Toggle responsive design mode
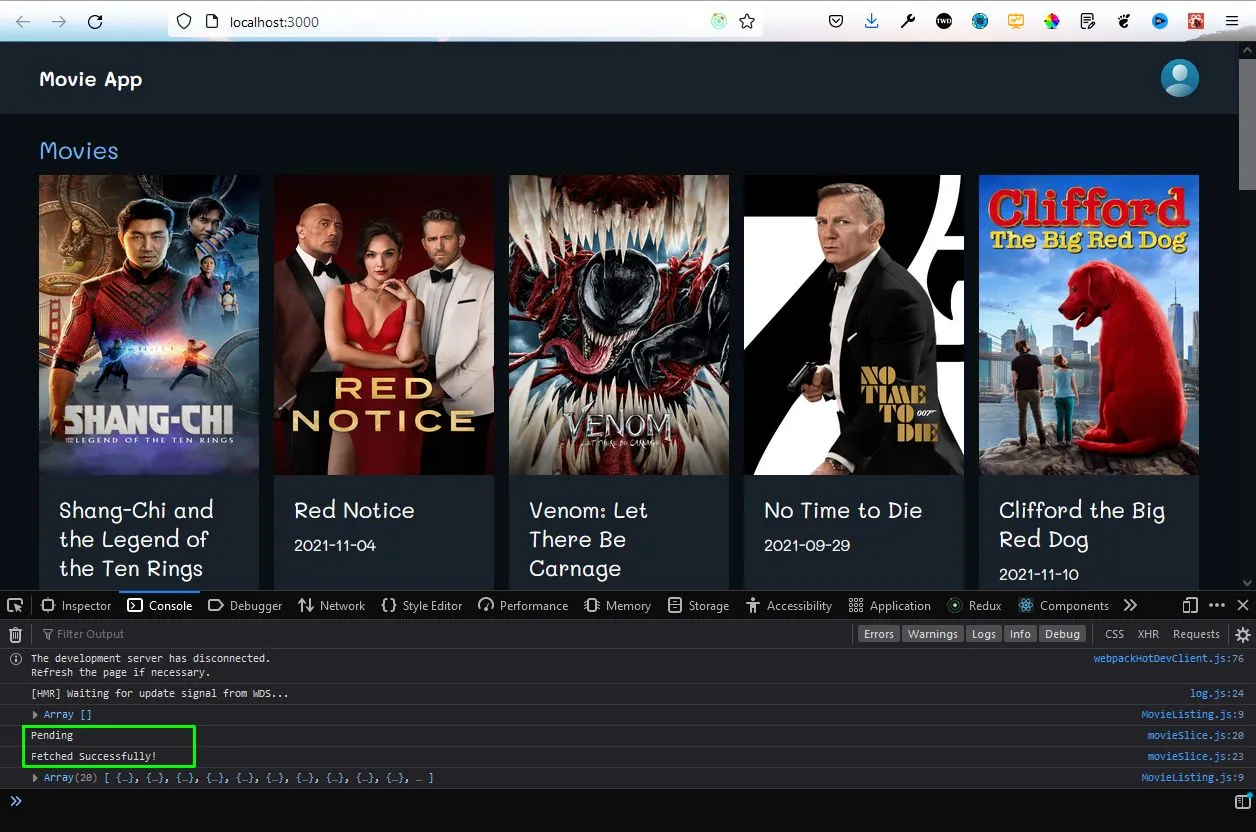 coord(1190,605)
